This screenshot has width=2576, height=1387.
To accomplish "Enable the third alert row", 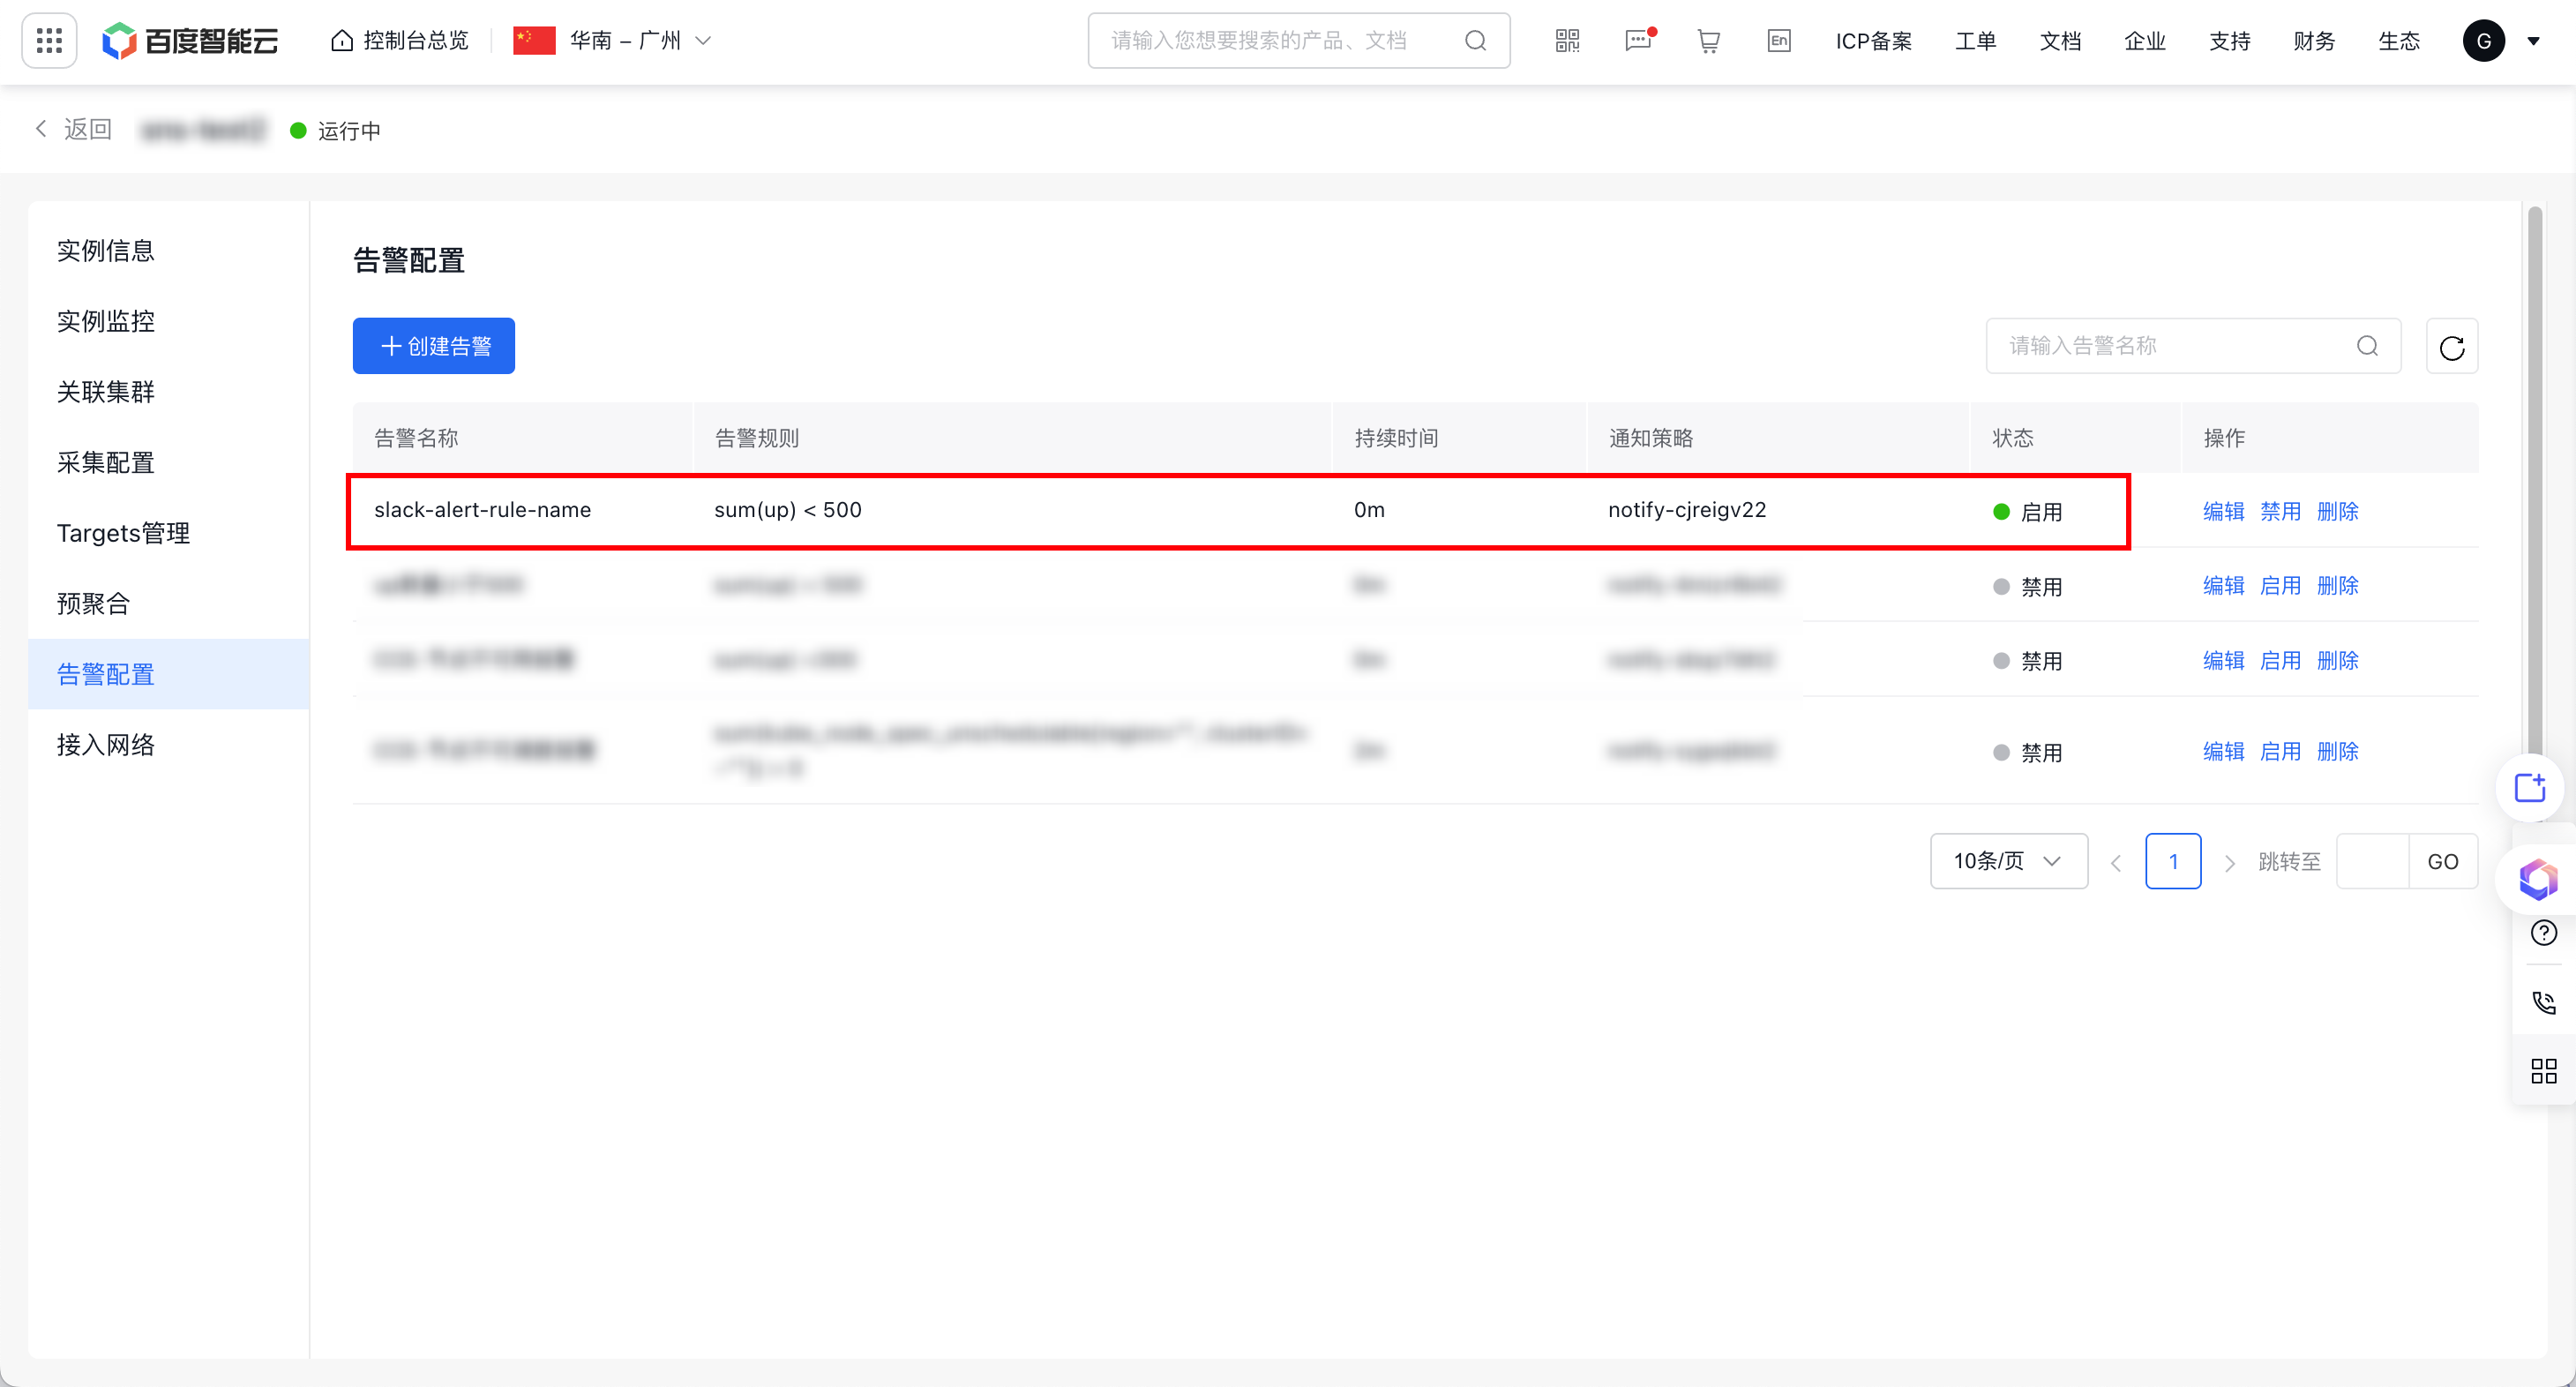I will click(x=2280, y=660).
